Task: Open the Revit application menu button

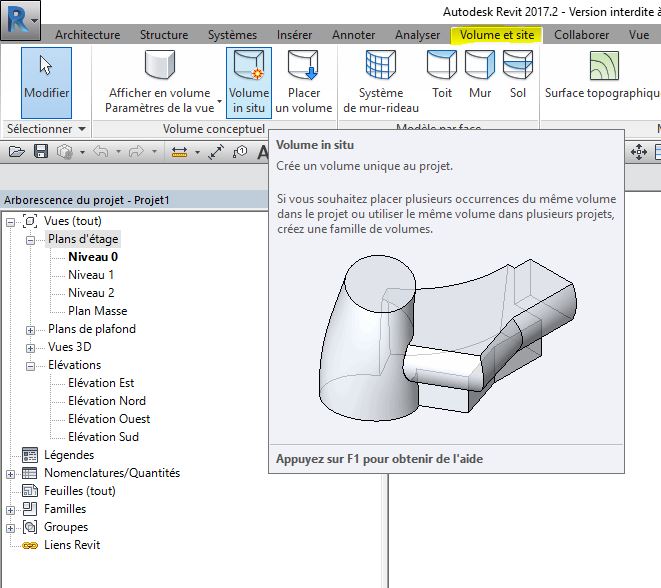Action: point(20,20)
